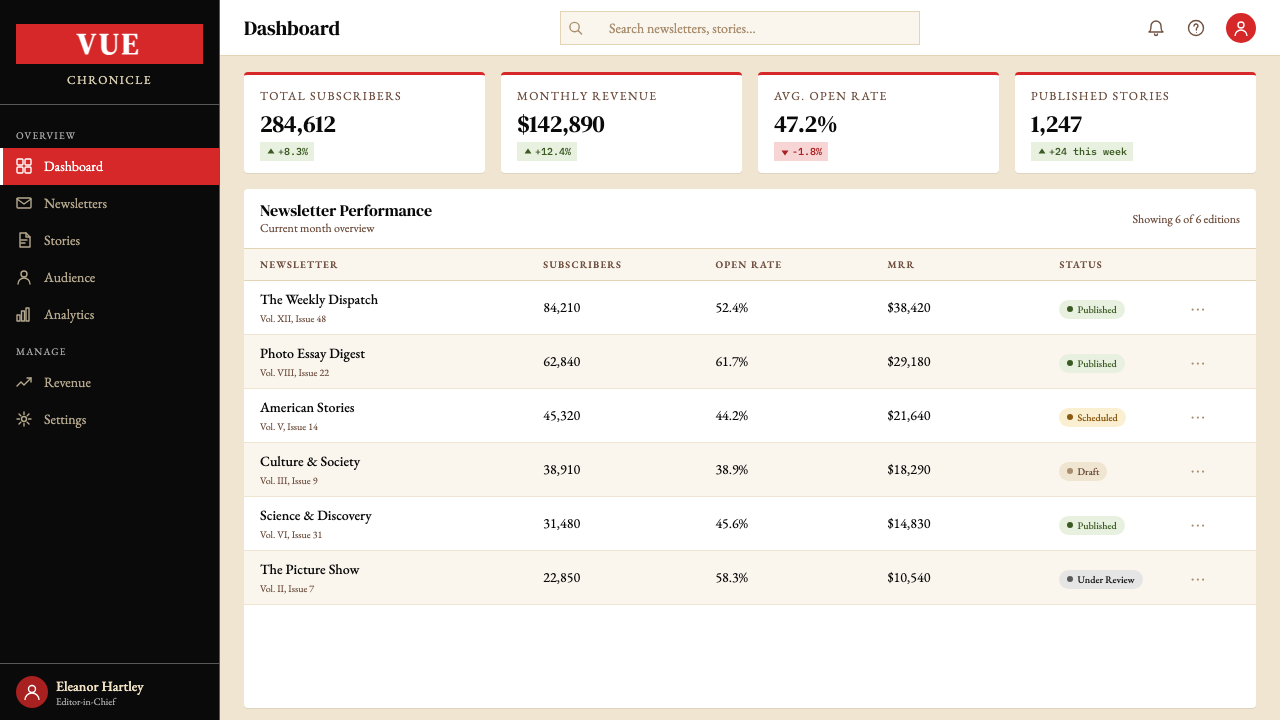
Task: Select the Total Subscribers card
Action: 364,122
